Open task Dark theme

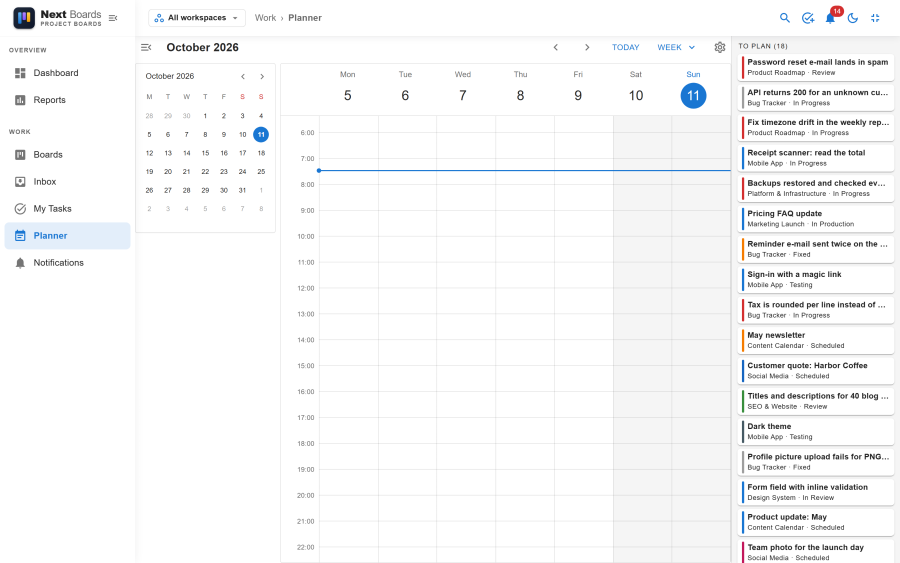(816, 432)
